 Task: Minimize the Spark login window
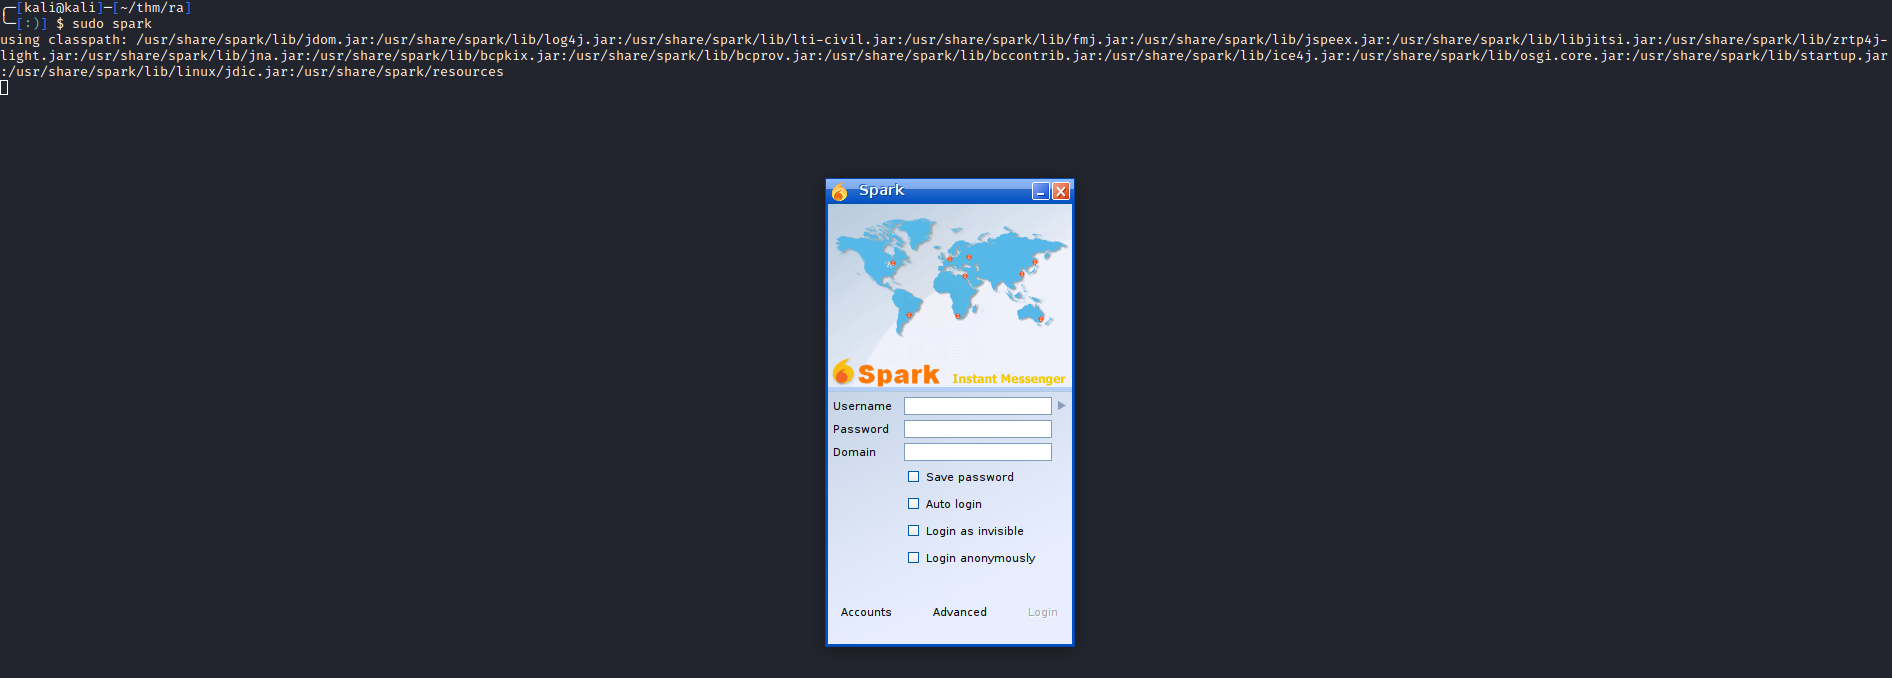[1040, 191]
